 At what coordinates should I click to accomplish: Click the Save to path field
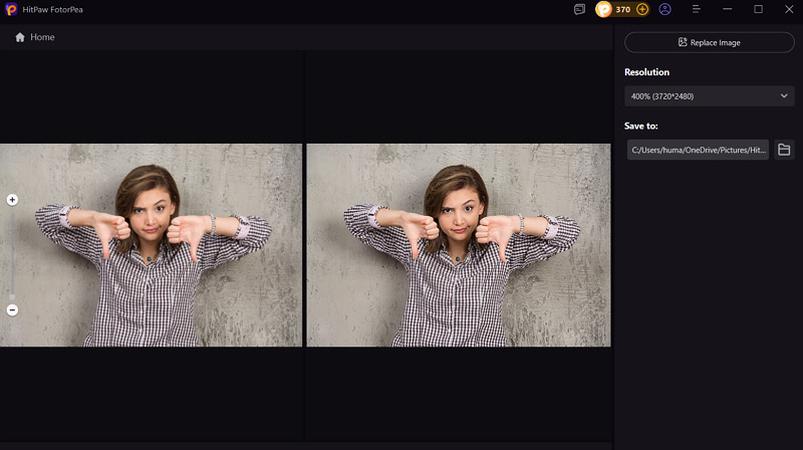pos(698,150)
